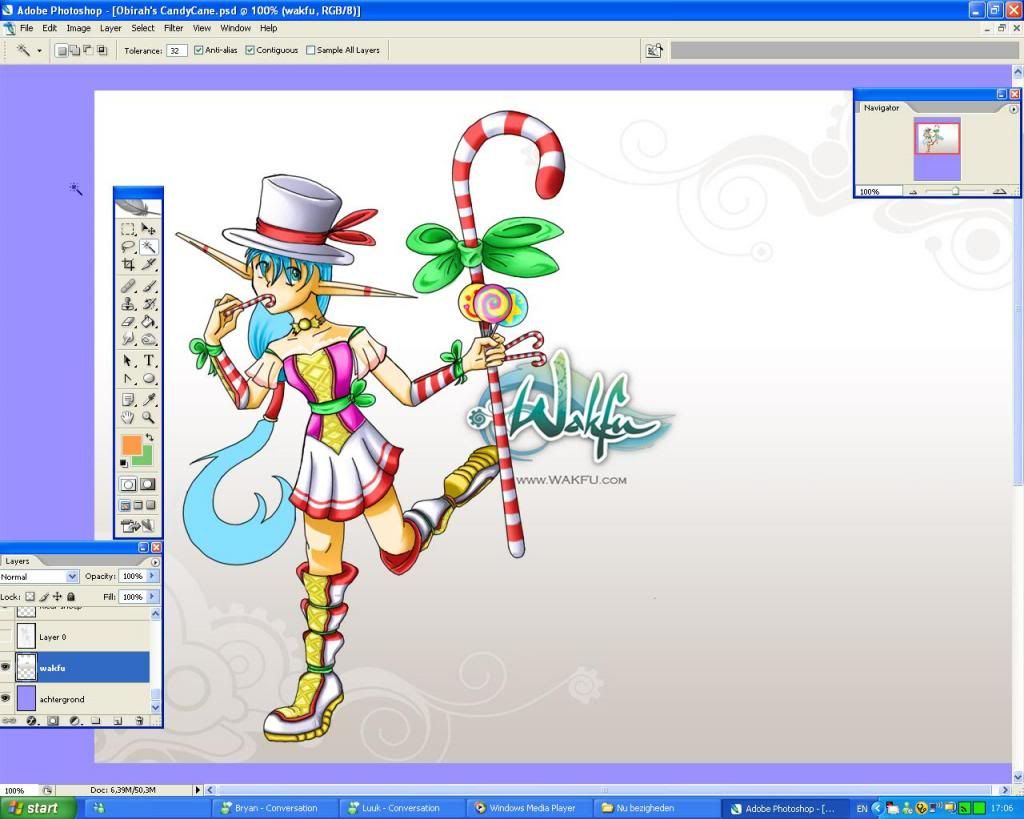1024x819 pixels.
Task: Swap foreground and background colors
Action: pyautogui.click(x=150, y=437)
